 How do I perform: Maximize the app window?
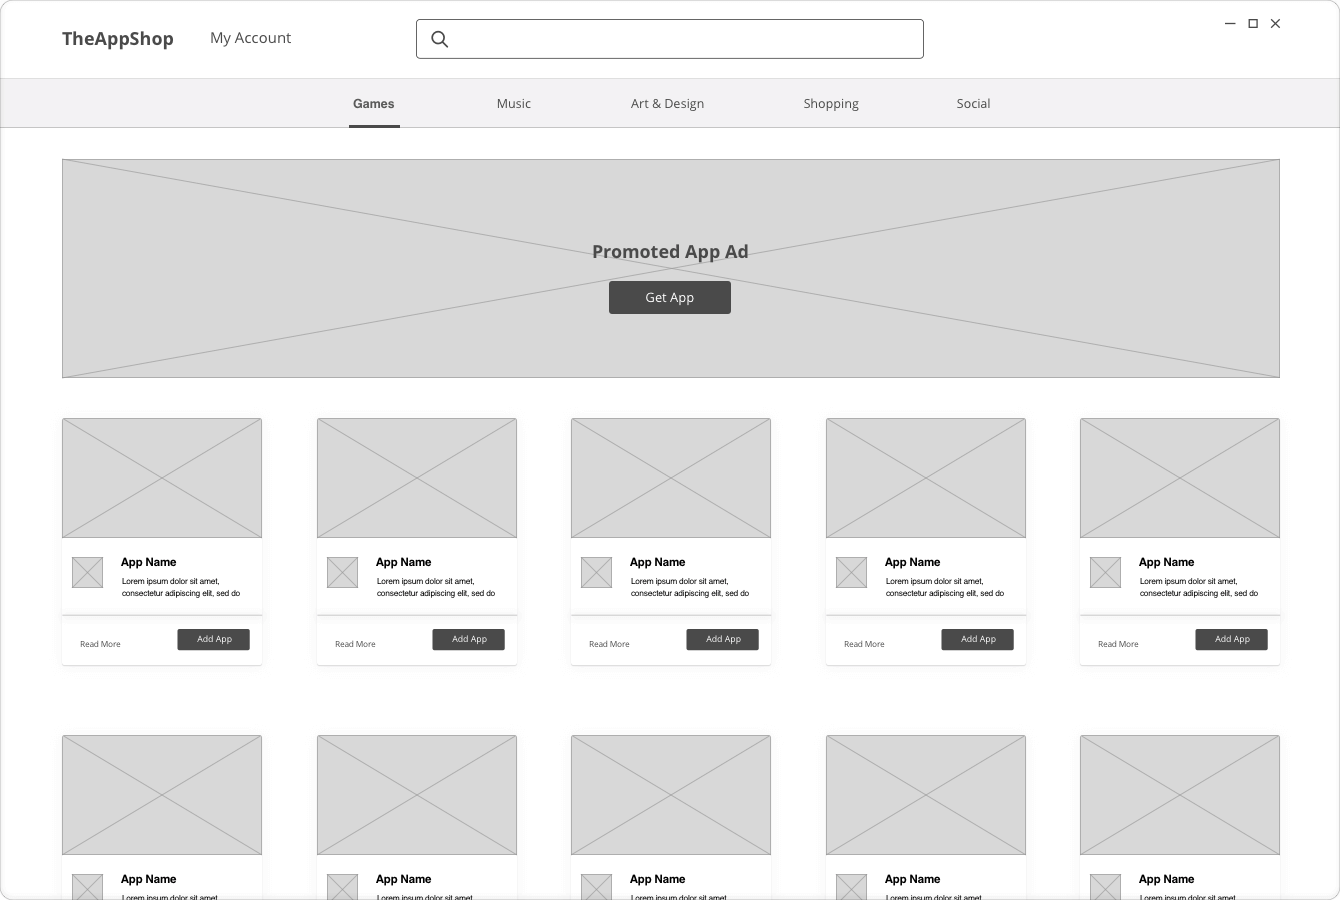pyautogui.click(x=1252, y=24)
